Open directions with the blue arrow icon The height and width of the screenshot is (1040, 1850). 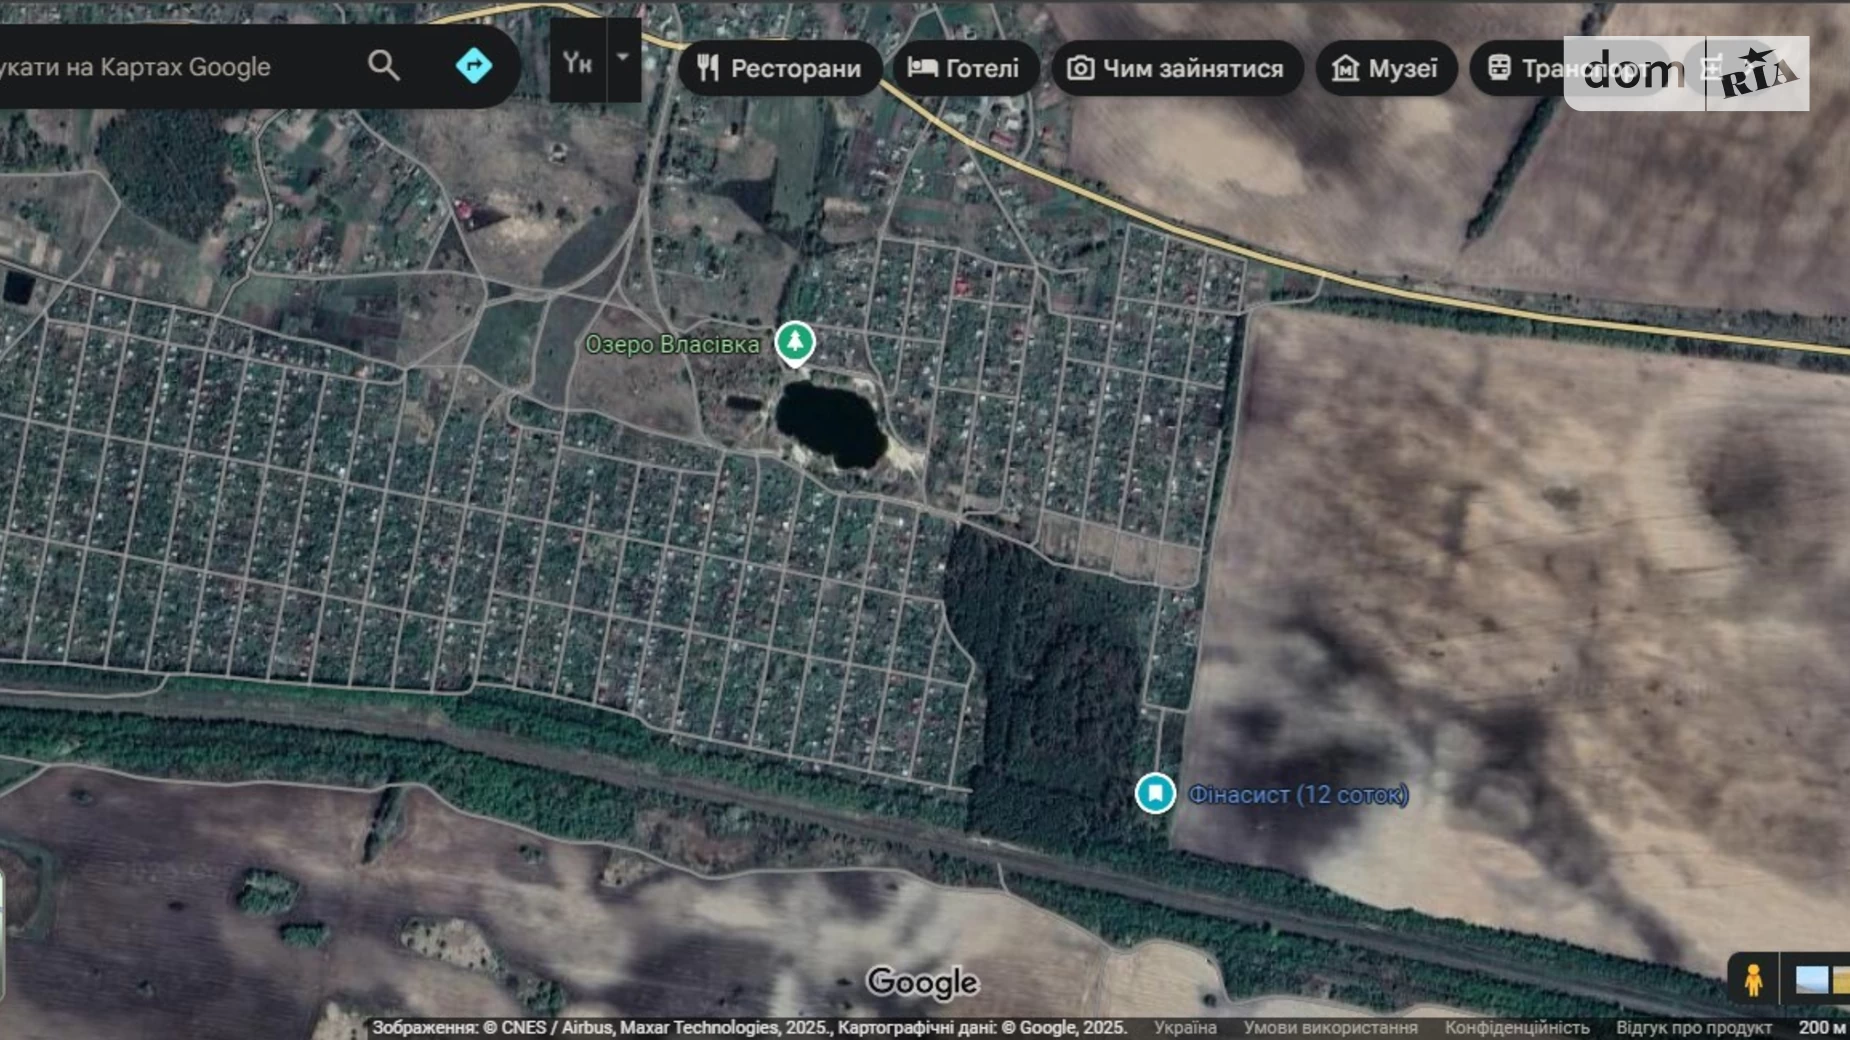coord(473,66)
